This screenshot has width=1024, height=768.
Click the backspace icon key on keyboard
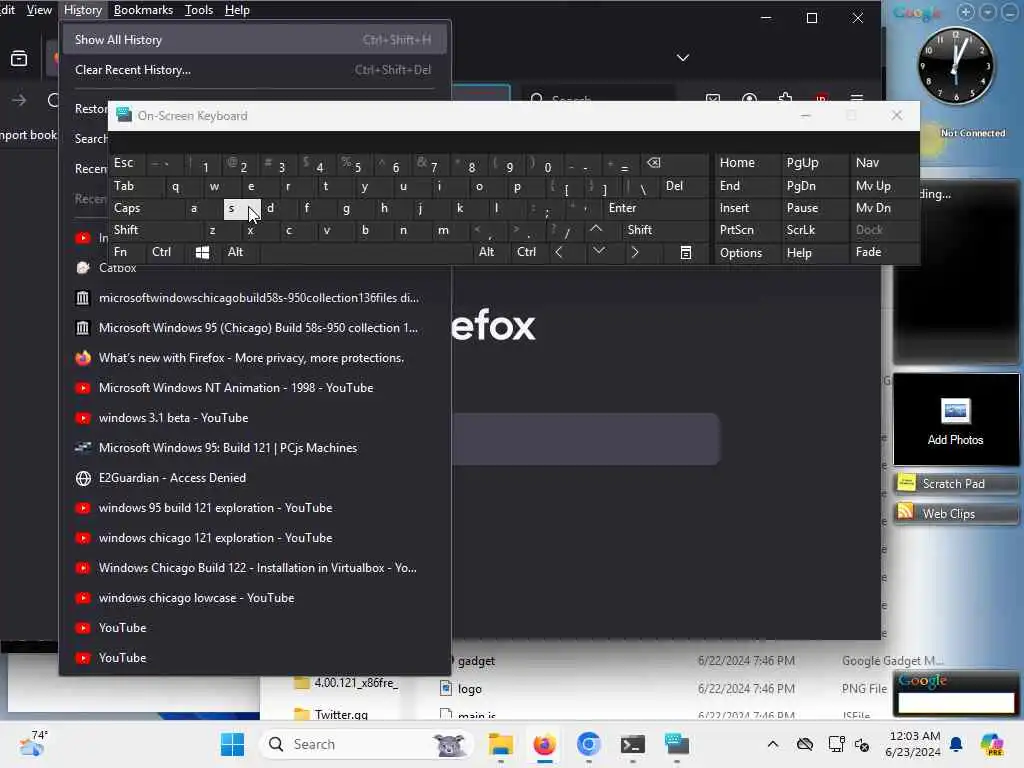[674, 163]
